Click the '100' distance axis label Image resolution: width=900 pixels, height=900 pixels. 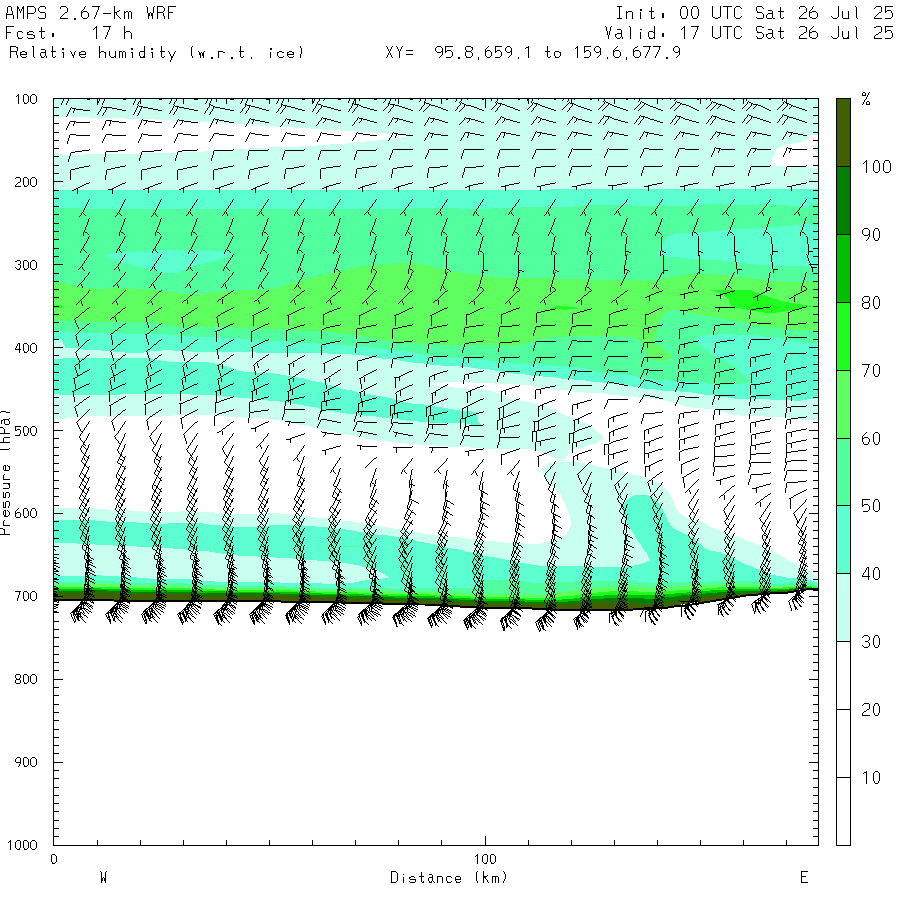point(485,859)
